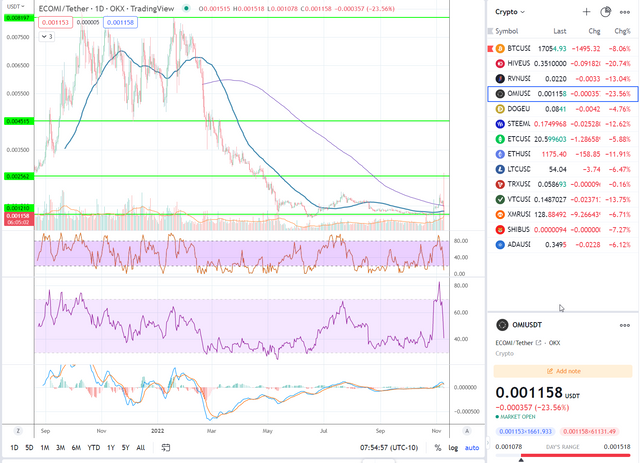Click the red flag next to BTCUSD
The width and height of the screenshot is (640, 463).
coord(490,49)
